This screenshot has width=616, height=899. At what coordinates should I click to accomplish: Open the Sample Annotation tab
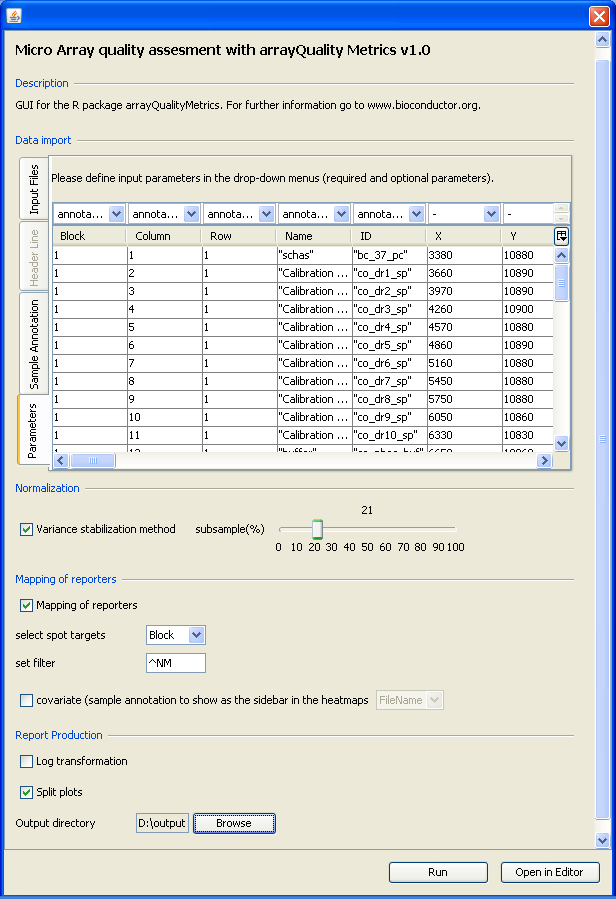coord(34,343)
